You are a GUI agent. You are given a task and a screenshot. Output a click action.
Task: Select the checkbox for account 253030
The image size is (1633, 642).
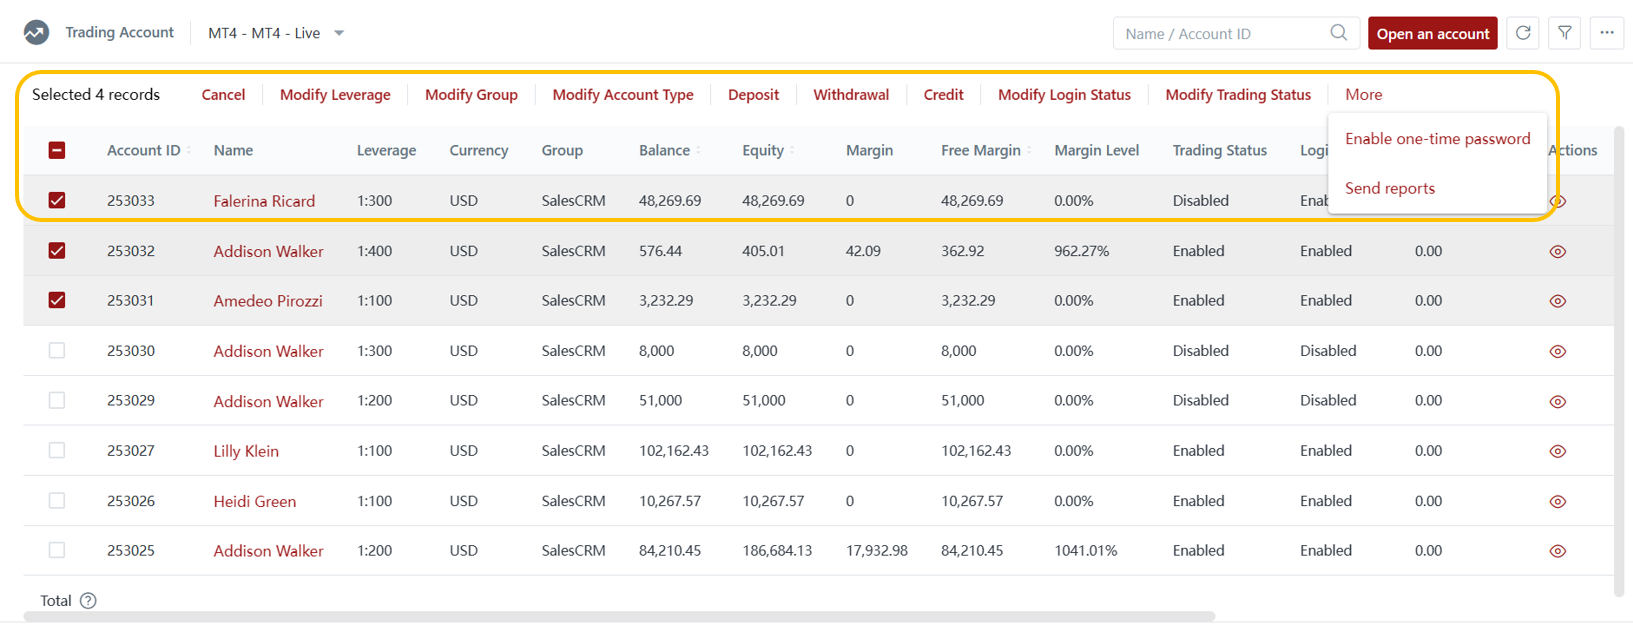pos(57,351)
